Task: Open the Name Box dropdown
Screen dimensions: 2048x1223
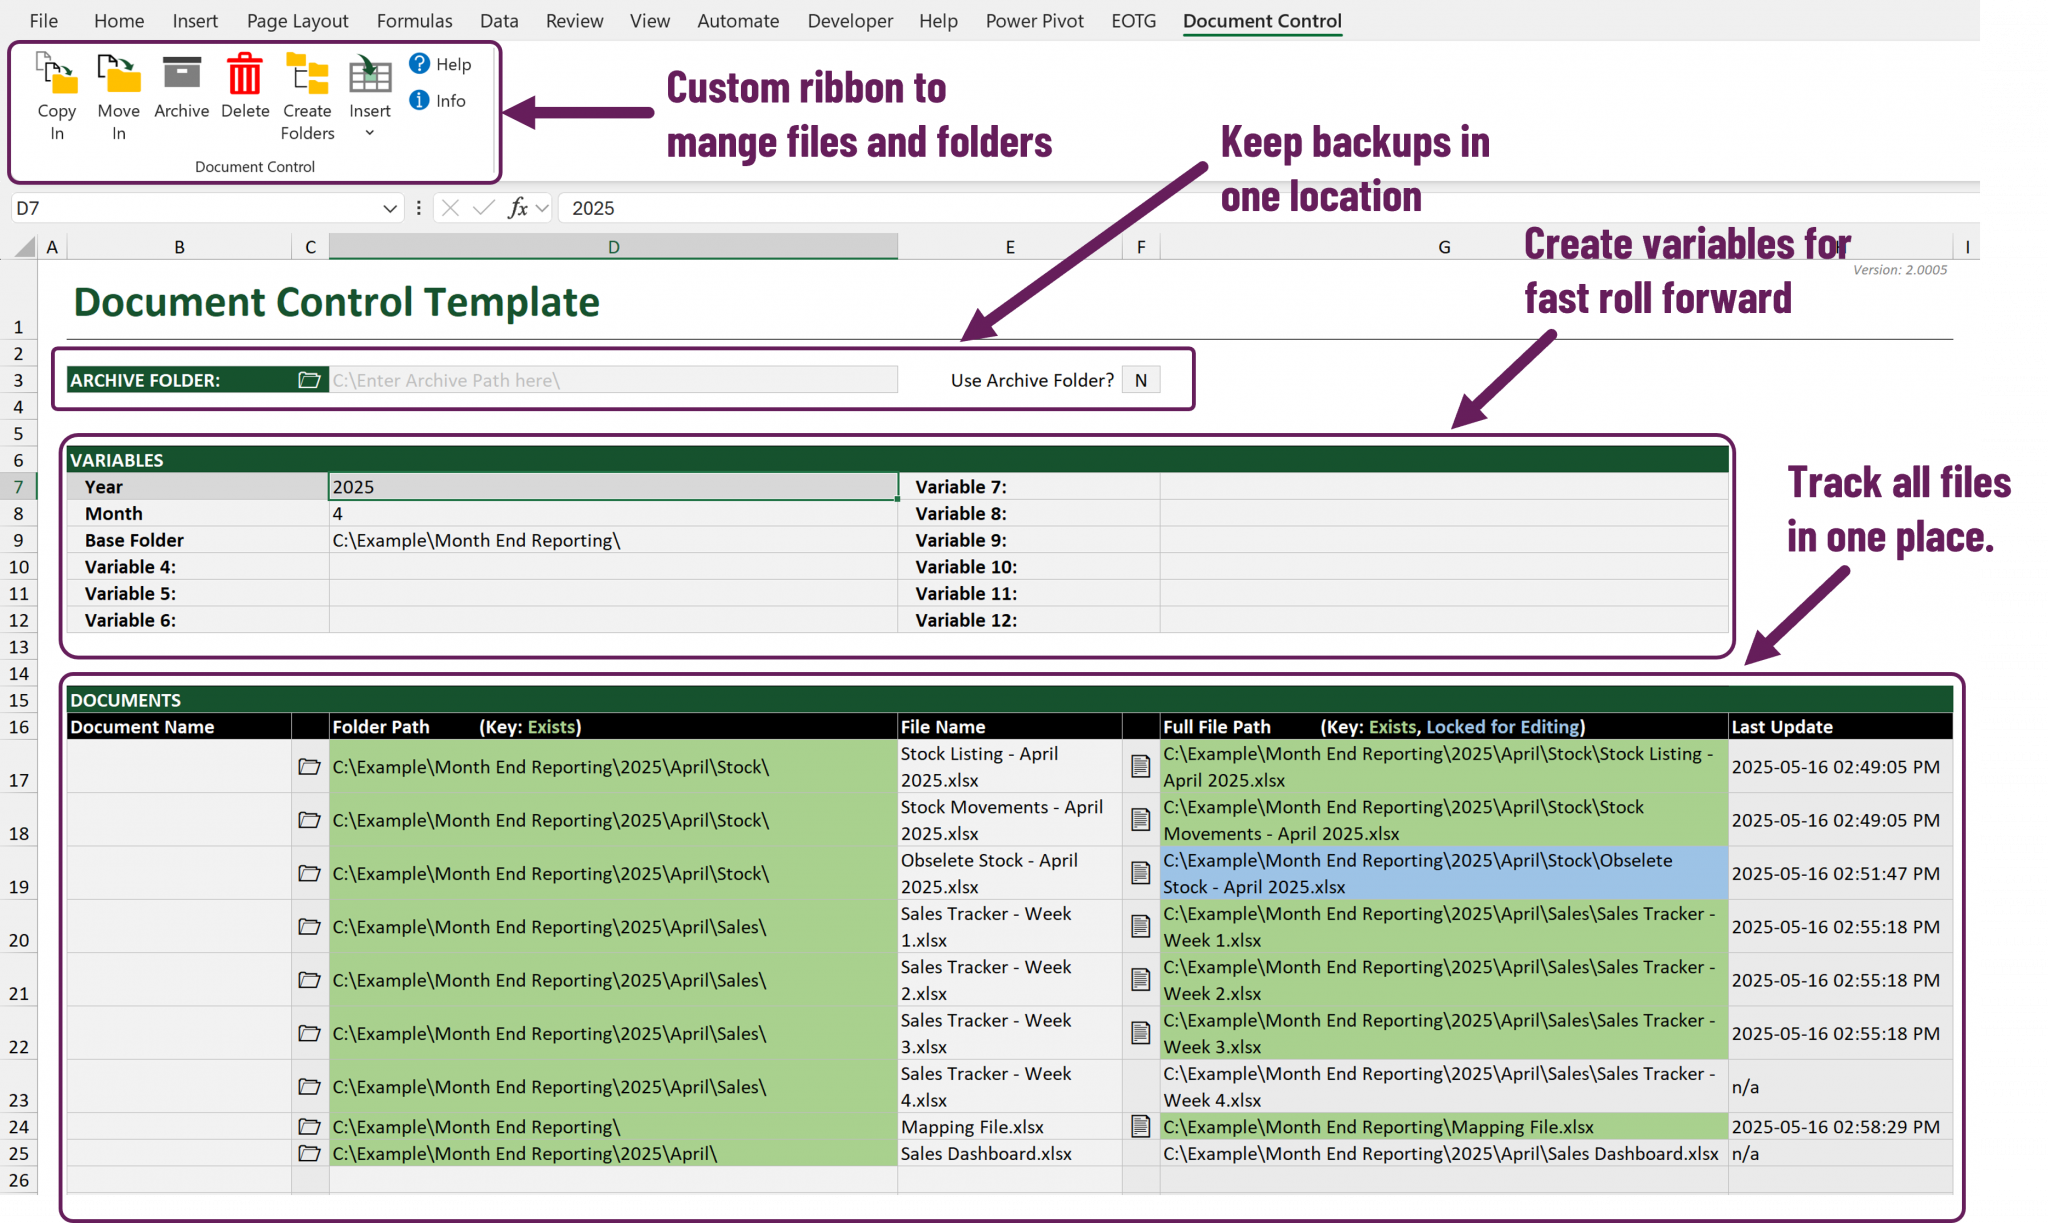Action: pyautogui.click(x=391, y=208)
